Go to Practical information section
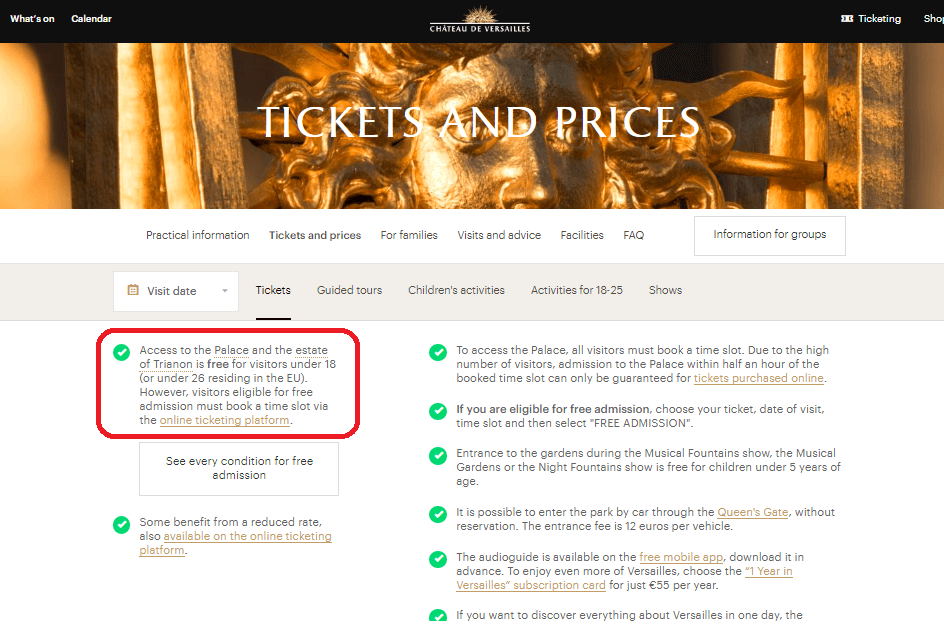 (197, 235)
